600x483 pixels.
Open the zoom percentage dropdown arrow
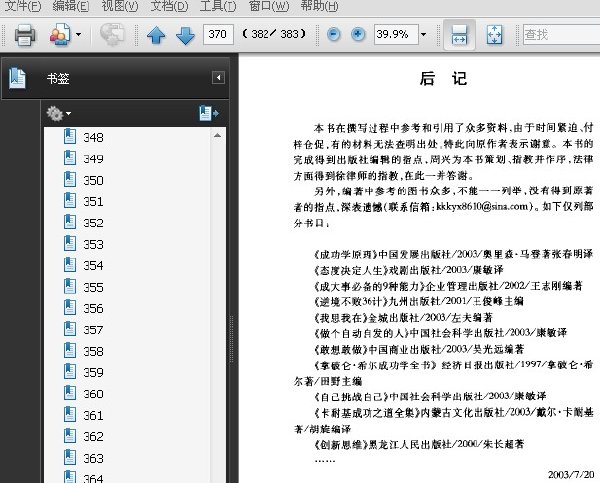click(x=424, y=34)
